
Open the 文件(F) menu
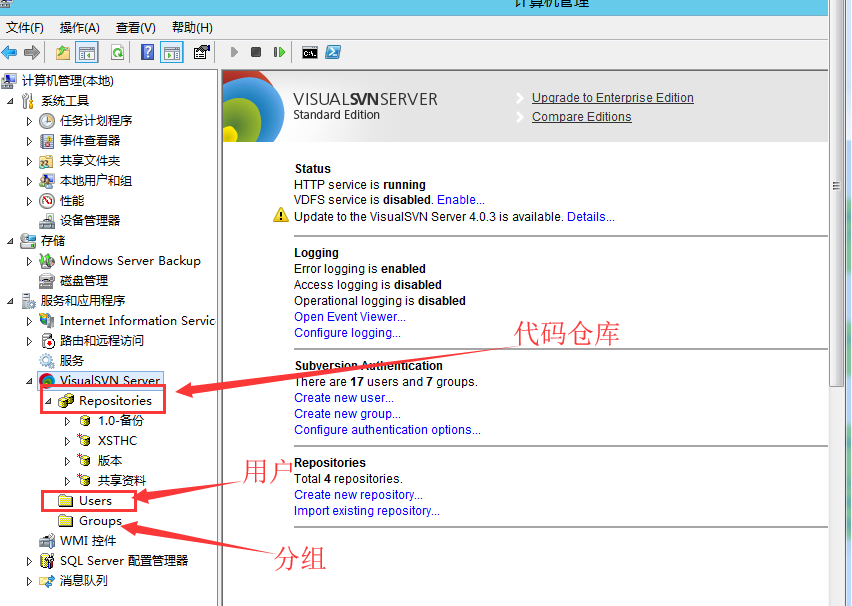24,28
